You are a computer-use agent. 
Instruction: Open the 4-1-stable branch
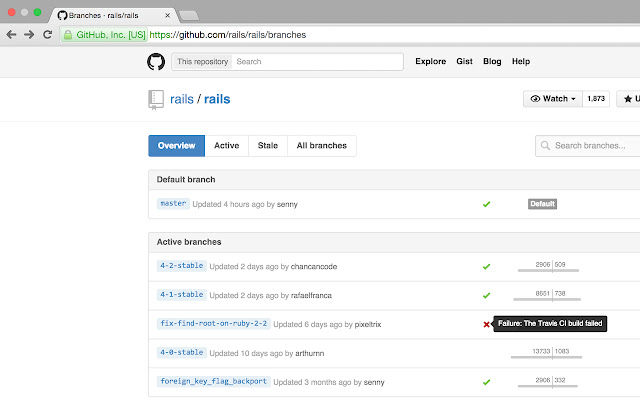pyautogui.click(x=182, y=295)
